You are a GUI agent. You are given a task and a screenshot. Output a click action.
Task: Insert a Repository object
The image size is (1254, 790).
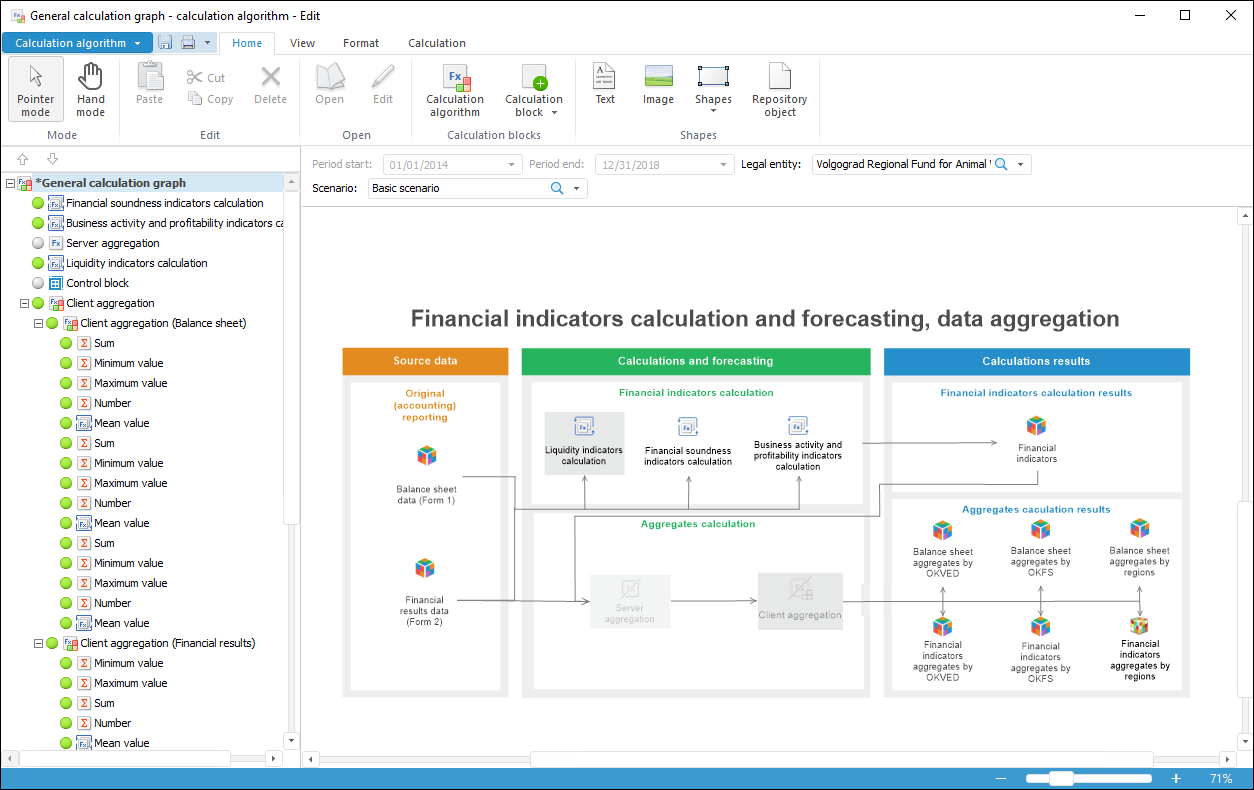pos(780,90)
